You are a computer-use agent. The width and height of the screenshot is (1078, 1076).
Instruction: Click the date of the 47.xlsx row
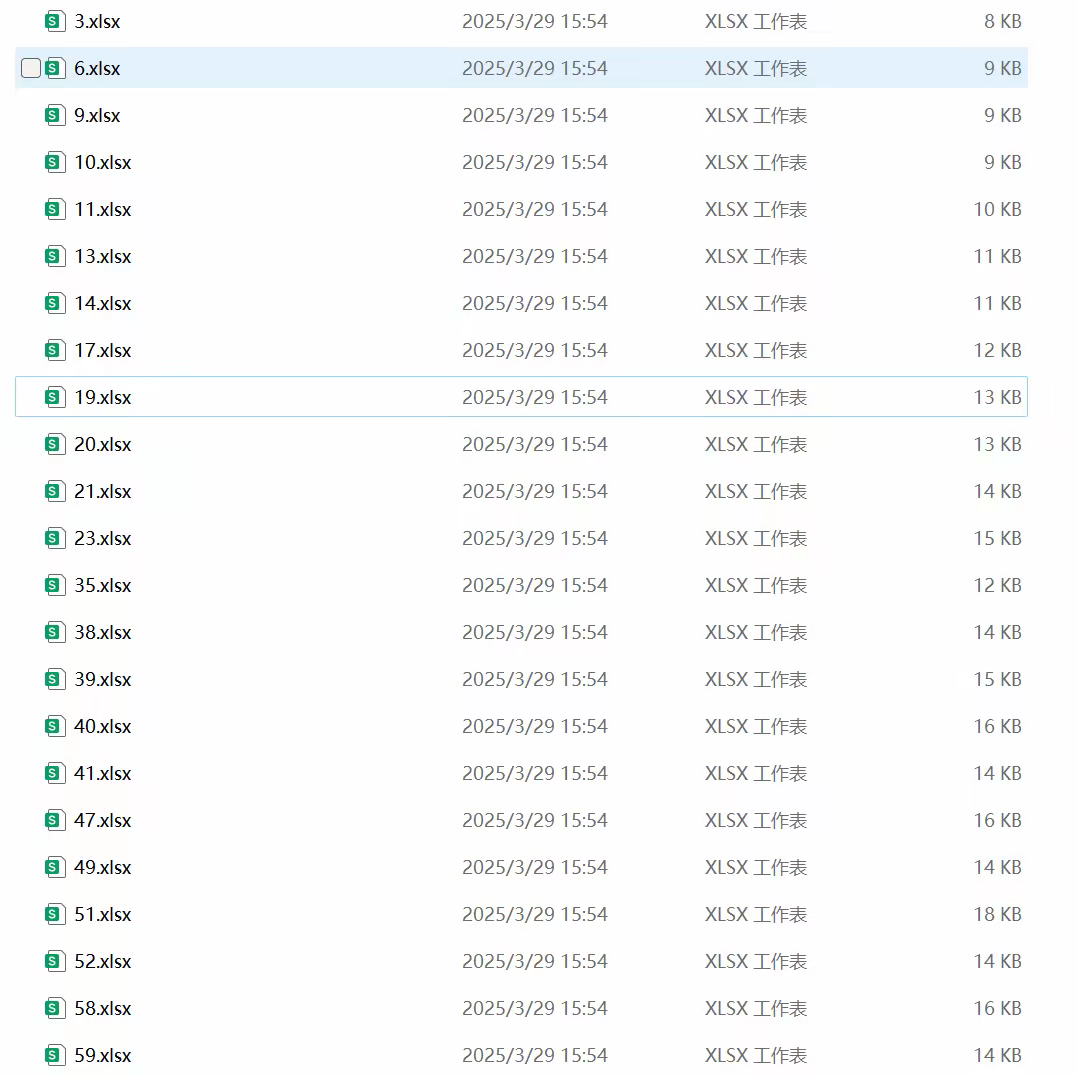pyautogui.click(x=535, y=820)
